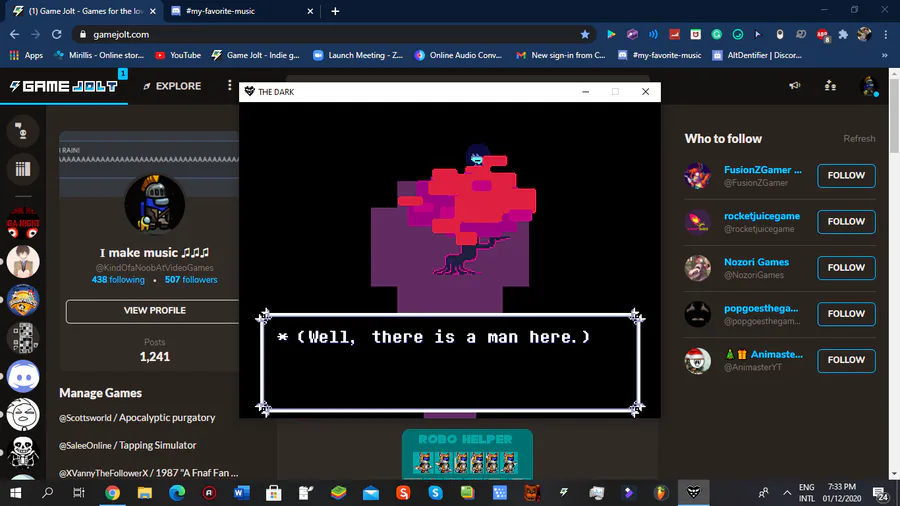This screenshot has height=506, width=900.
Task: Open the Sans skeleton community in the sidebar
Action: click(23, 452)
